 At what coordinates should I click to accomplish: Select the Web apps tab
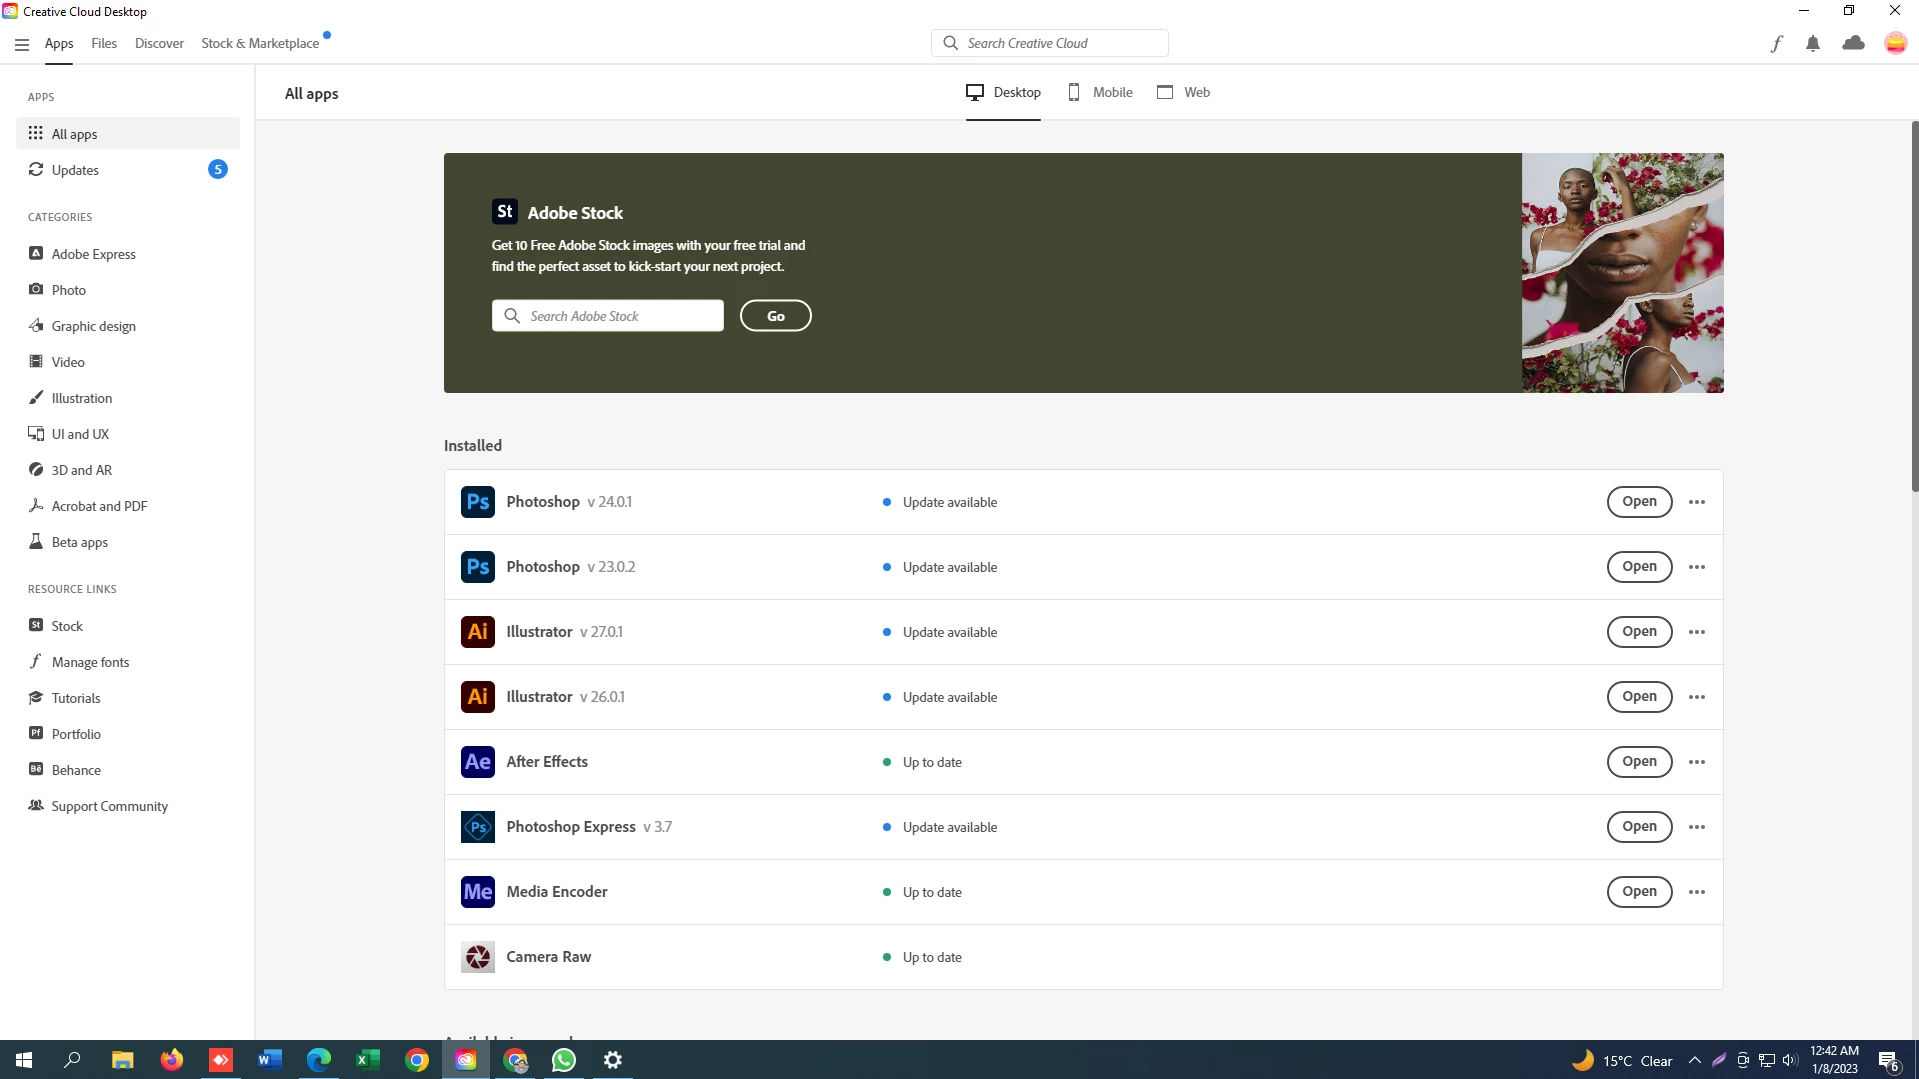pyautogui.click(x=1184, y=92)
